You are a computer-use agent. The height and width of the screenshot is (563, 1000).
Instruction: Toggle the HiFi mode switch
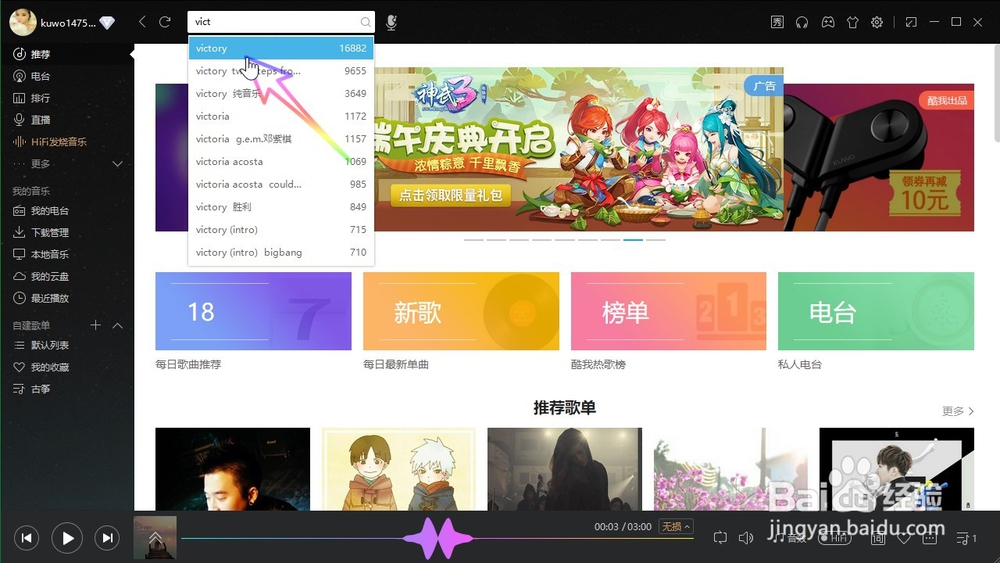click(835, 538)
